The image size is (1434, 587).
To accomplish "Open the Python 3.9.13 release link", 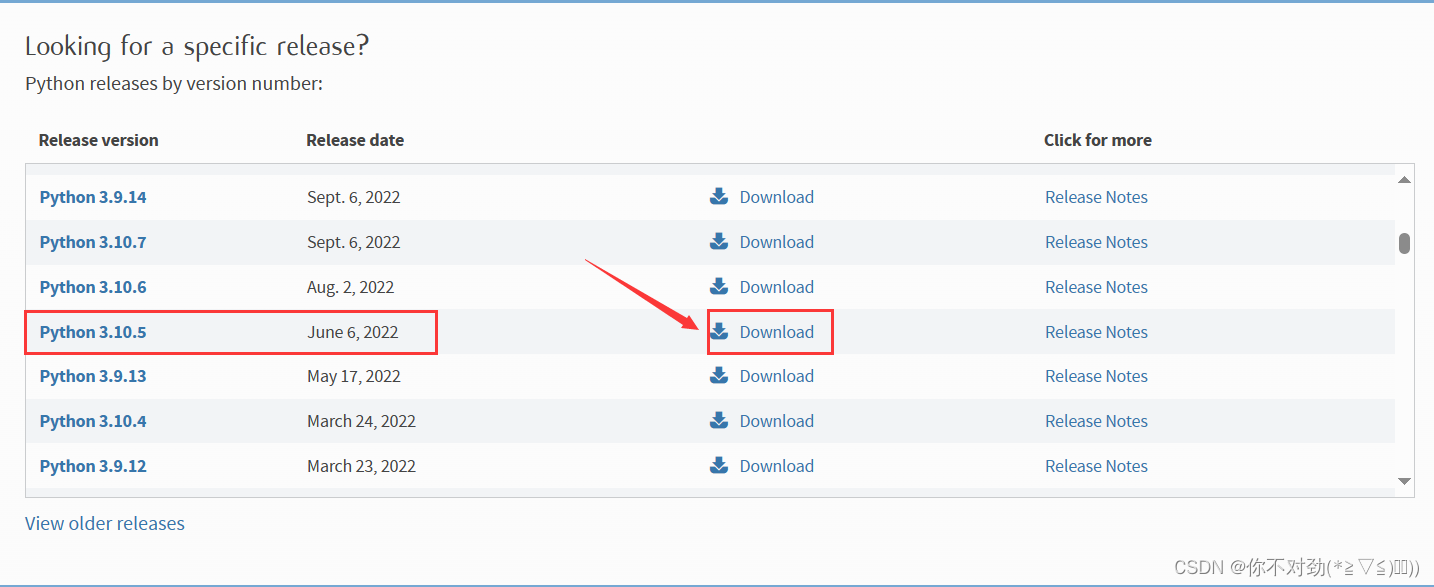I will [x=93, y=376].
